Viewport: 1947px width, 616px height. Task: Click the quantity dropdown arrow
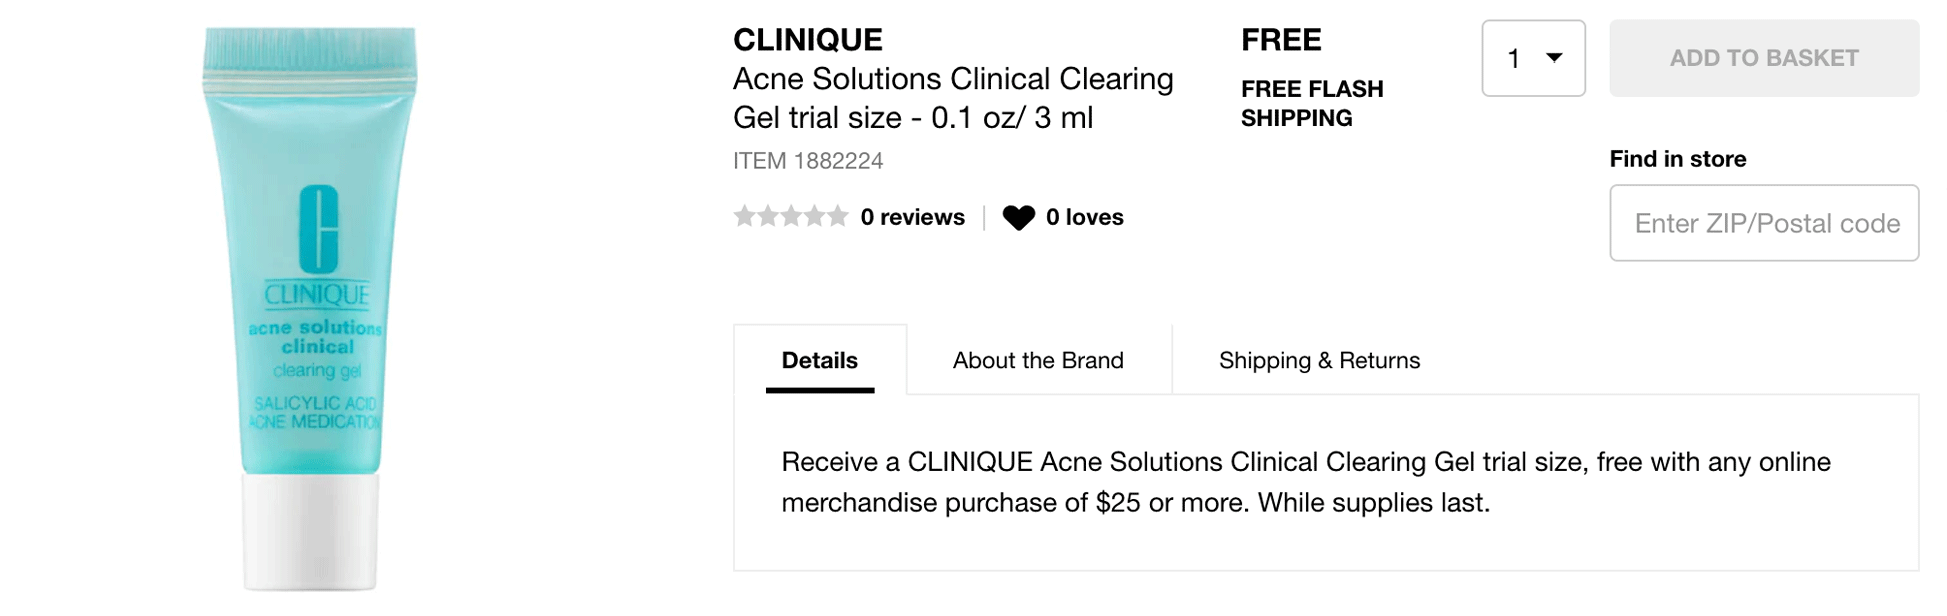coord(1554,58)
